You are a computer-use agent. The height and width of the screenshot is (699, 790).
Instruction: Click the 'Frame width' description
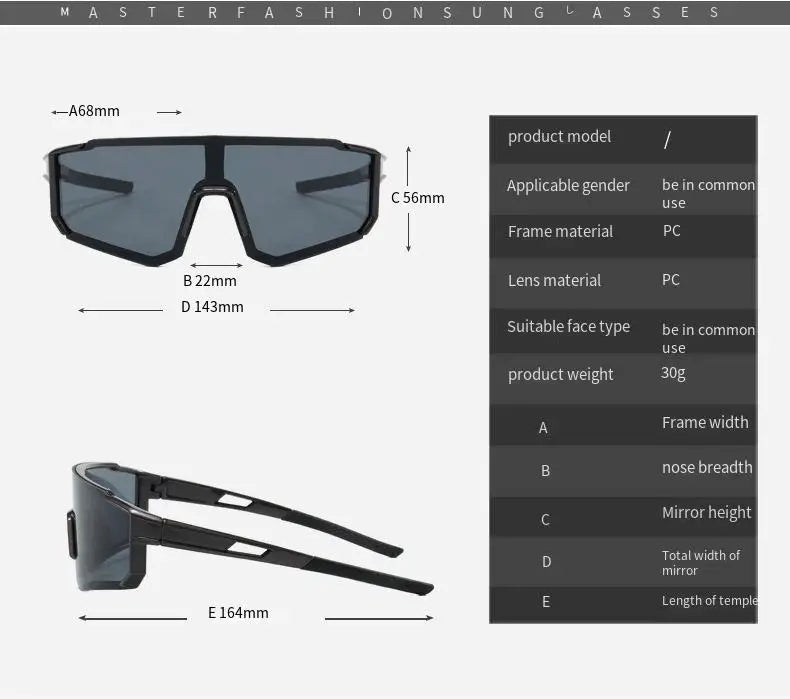705,422
